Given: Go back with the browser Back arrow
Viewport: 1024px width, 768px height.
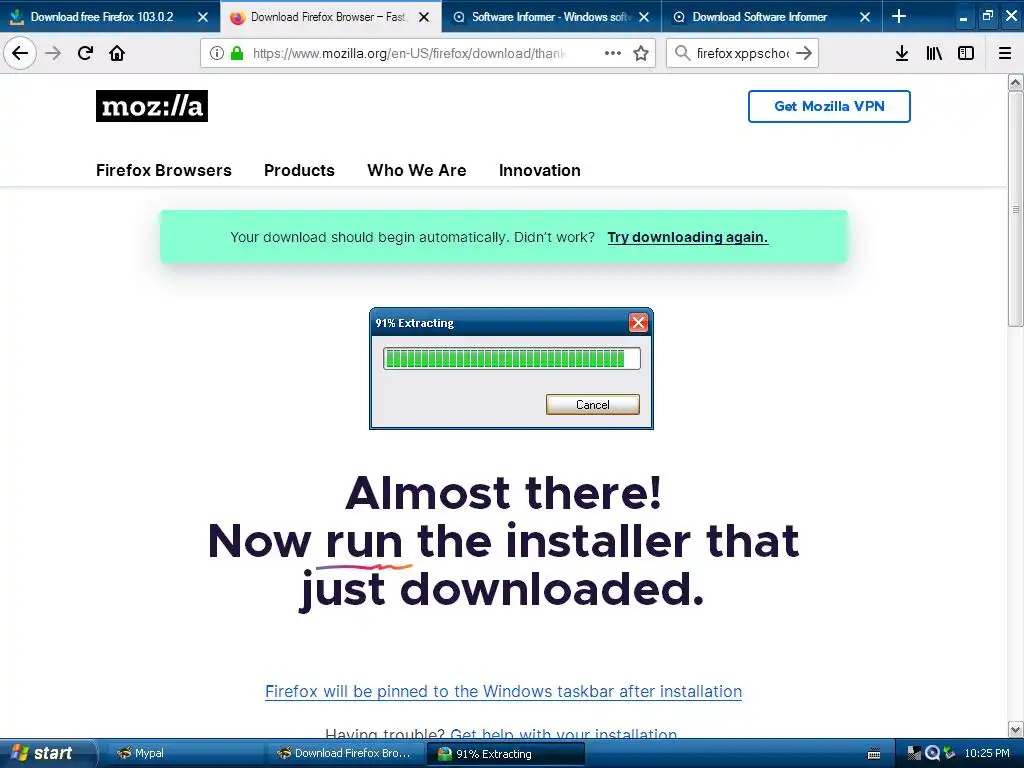Looking at the screenshot, I should [20, 53].
